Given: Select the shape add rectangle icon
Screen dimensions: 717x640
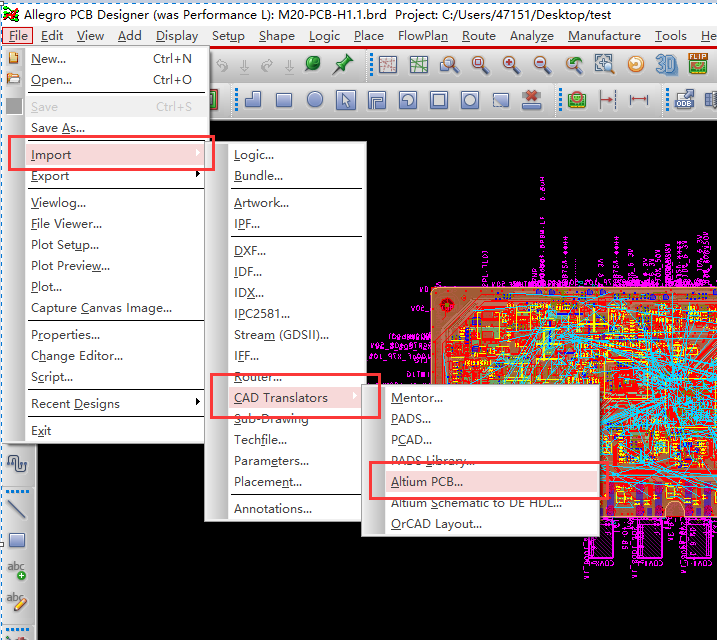Looking at the screenshot, I should pos(284,100).
